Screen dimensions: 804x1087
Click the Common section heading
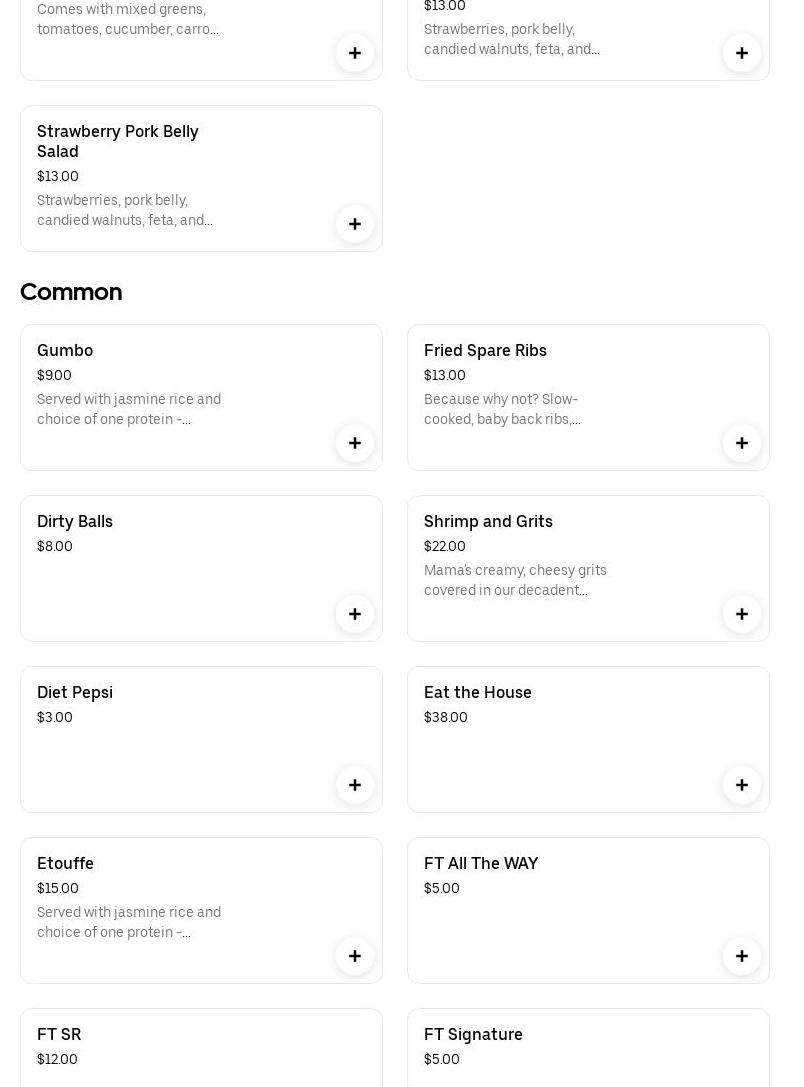point(71,292)
